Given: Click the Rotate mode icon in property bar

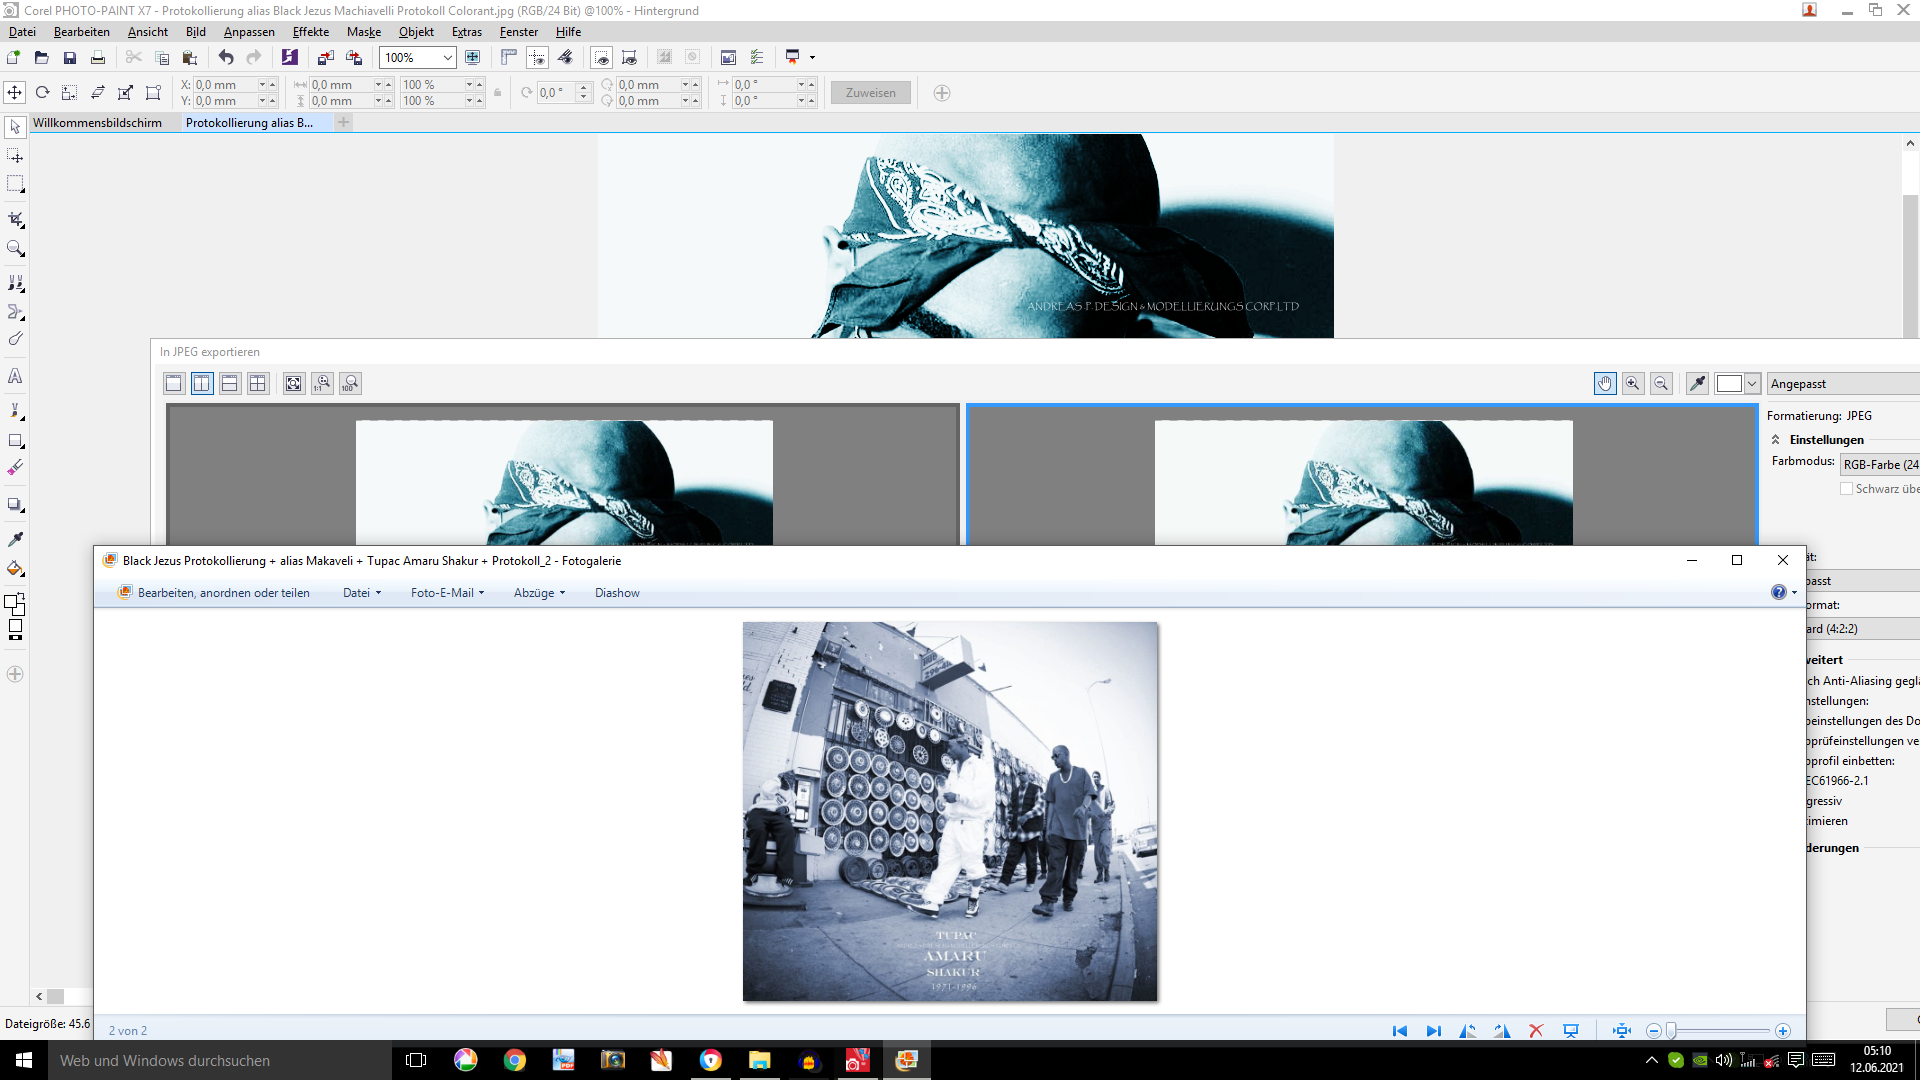Looking at the screenshot, I should click(42, 93).
